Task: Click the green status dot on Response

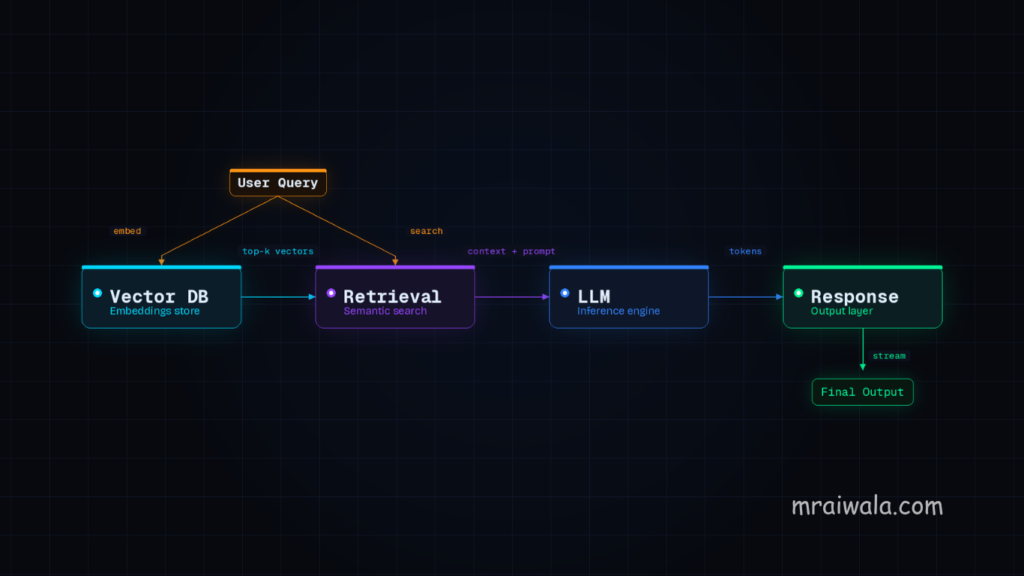Action: pos(798,291)
